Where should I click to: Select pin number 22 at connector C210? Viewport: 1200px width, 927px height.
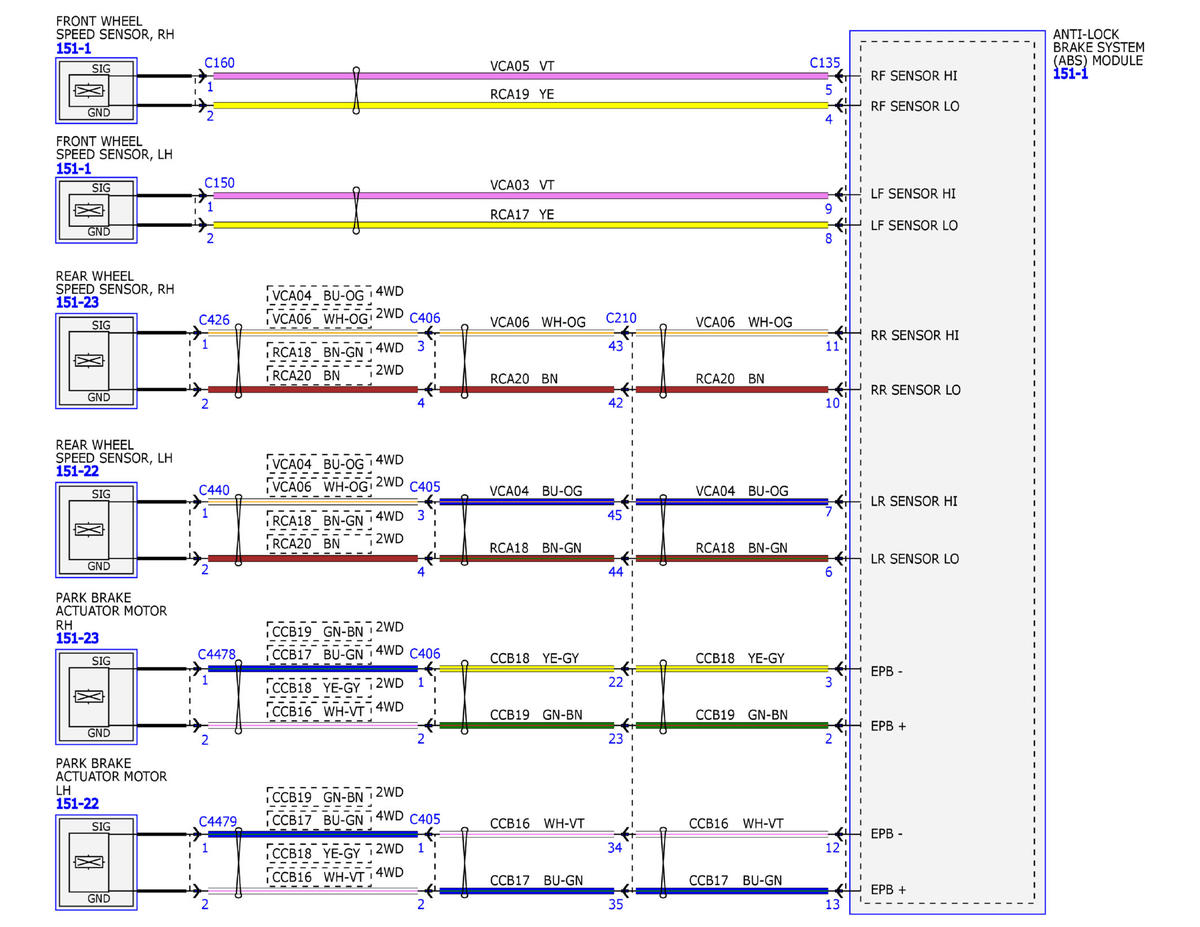point(615,683)
